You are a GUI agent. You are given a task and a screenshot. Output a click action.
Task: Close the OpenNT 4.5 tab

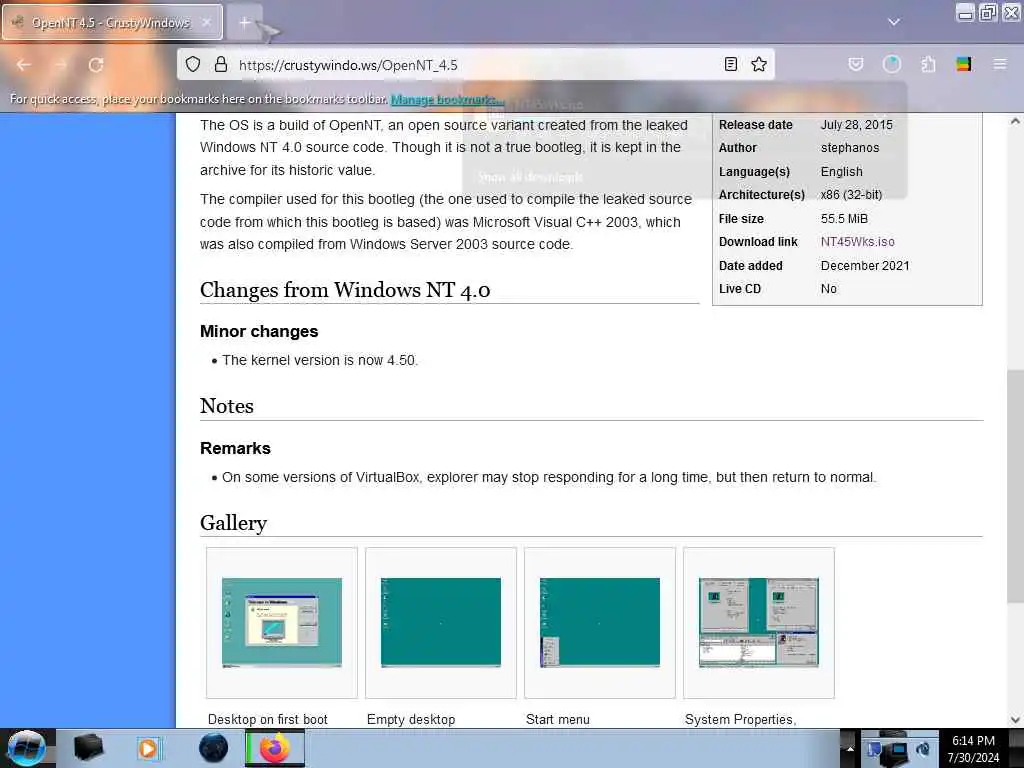tap(206, 23)
